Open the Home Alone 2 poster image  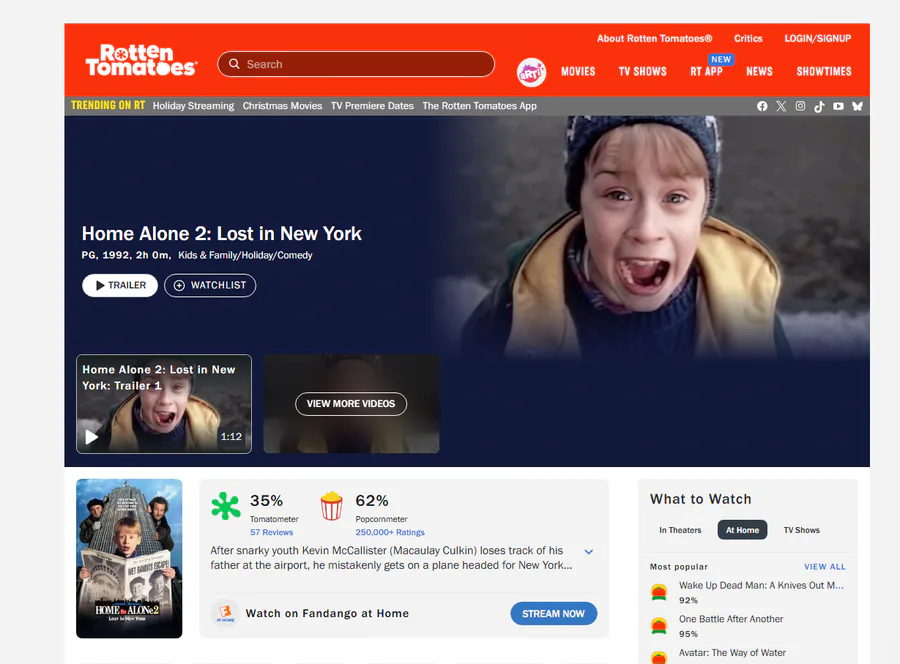(x=129, y=558)
